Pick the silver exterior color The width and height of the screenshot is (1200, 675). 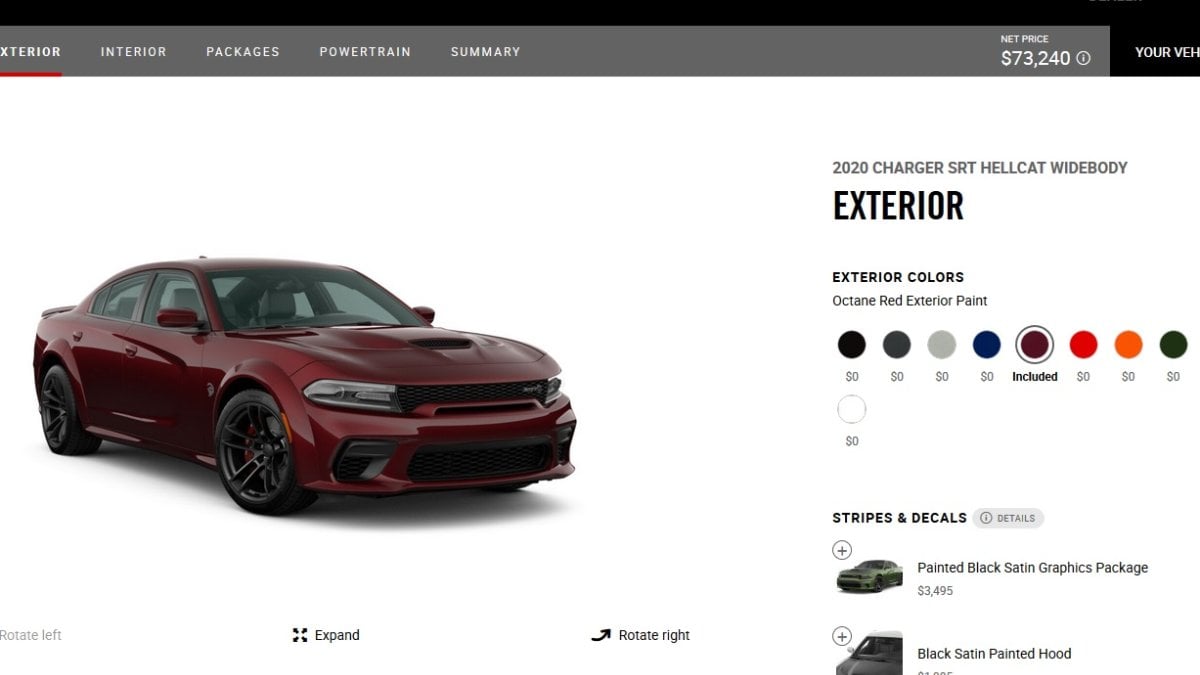pos(942,345)
